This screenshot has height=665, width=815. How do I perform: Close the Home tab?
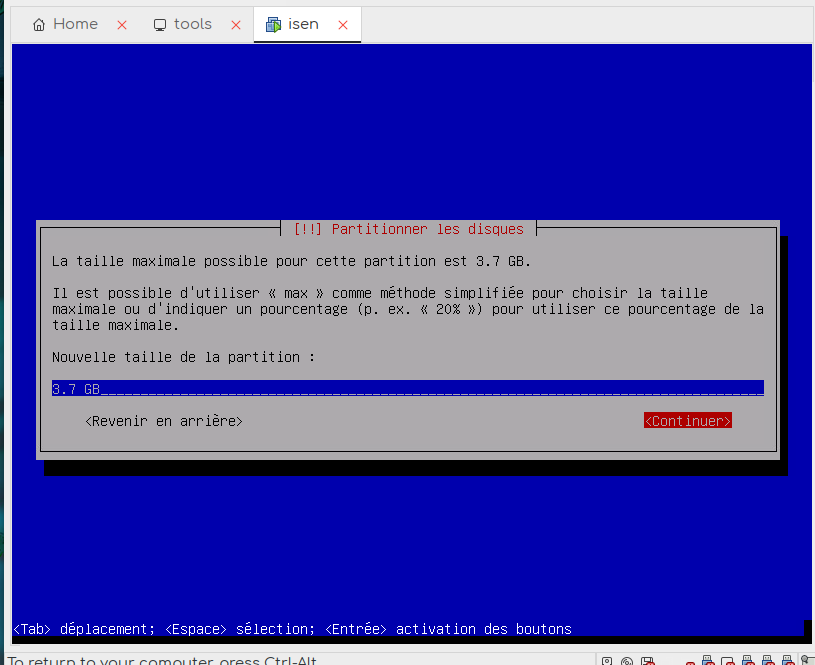pos(122,25)
